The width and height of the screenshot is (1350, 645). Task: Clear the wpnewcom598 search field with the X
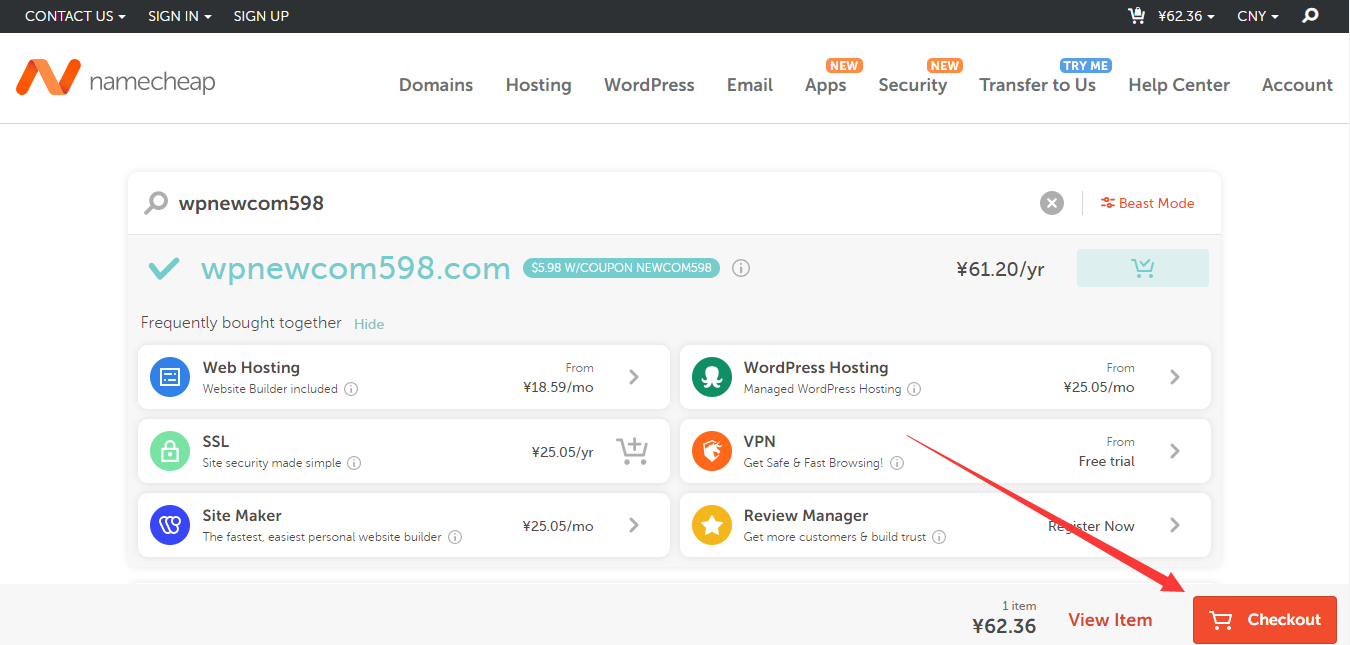click(1051, 202)
